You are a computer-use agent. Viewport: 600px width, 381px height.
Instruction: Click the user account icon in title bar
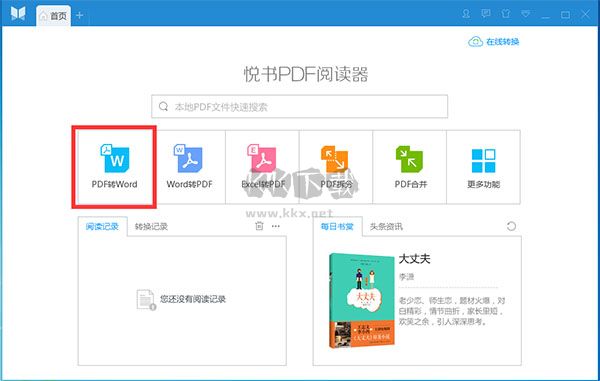(x=466, y=14)
